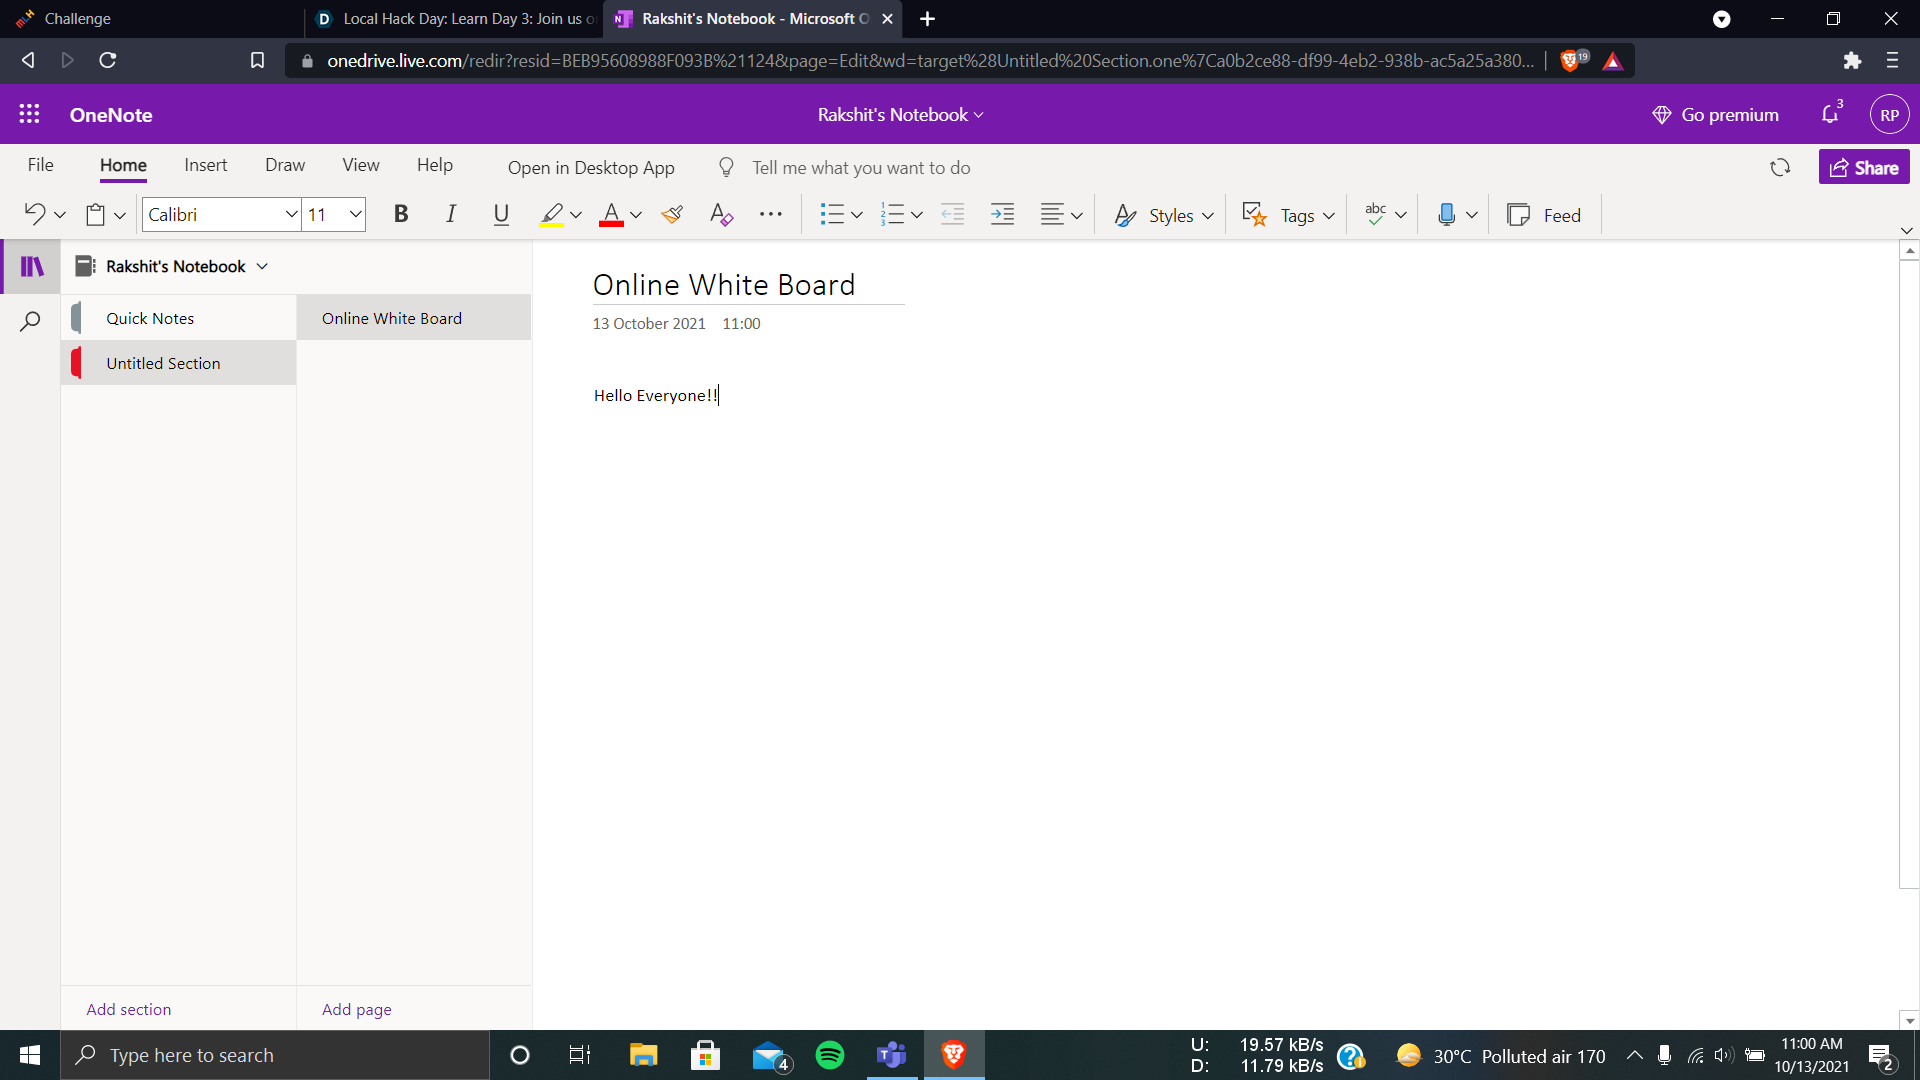Click the notifications bell icon
The image size is (1920, 1080).
pyautogui.click(x=1830, y=115)
